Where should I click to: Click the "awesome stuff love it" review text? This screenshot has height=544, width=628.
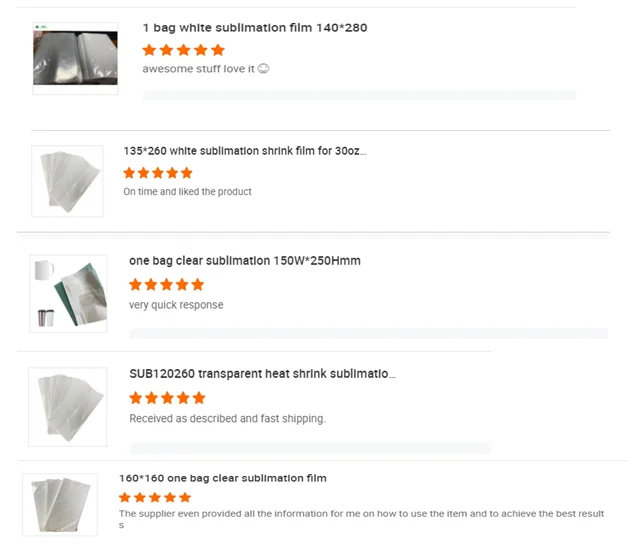pos(205,69)
